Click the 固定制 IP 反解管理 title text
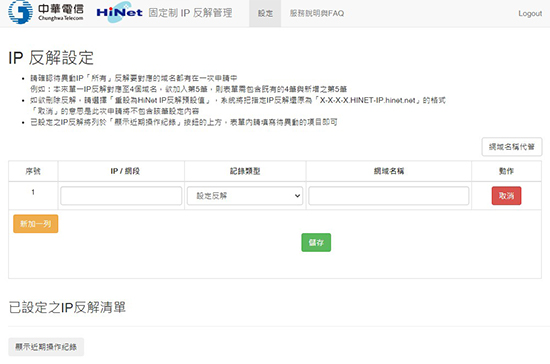Image resolution: width=550 pixels, height=364 pixels. pos(190,13)
